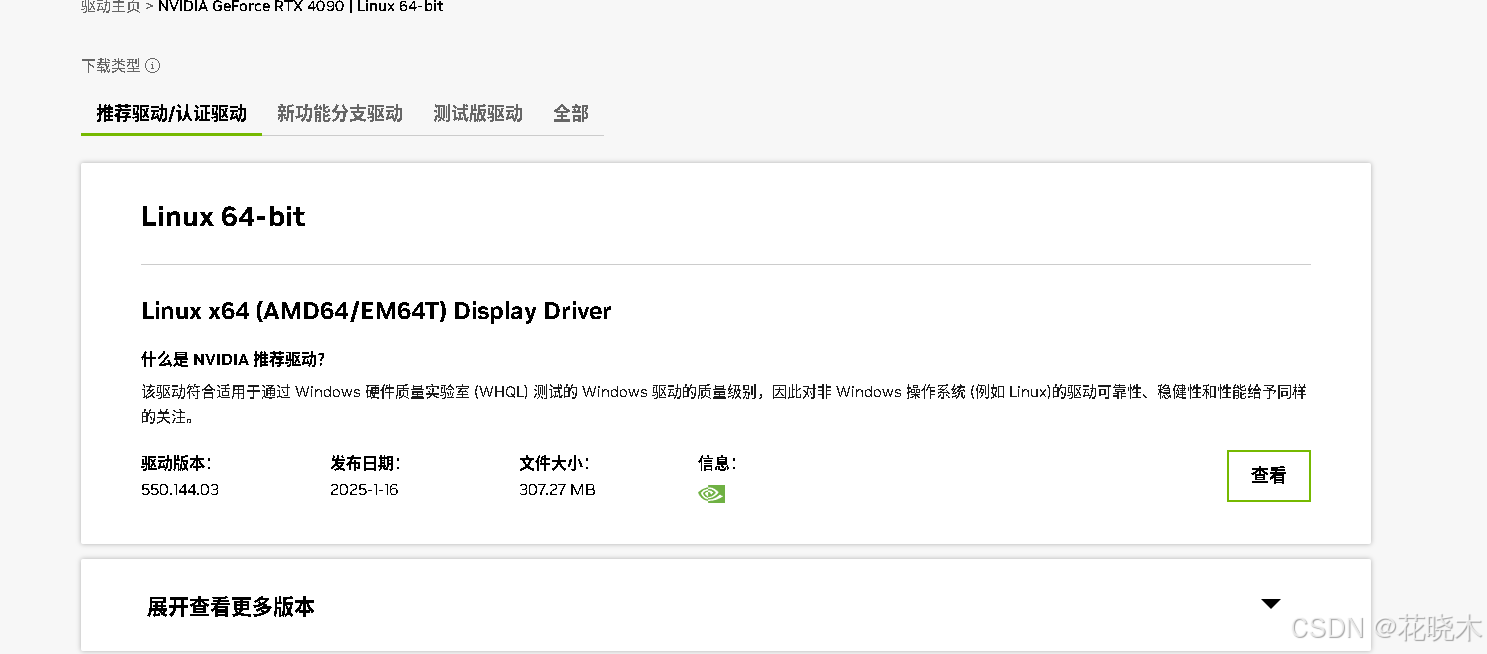Click the 下载类型 label
Image resolution: width=1487 pixels, height=654 pixels.
[111, 66]
